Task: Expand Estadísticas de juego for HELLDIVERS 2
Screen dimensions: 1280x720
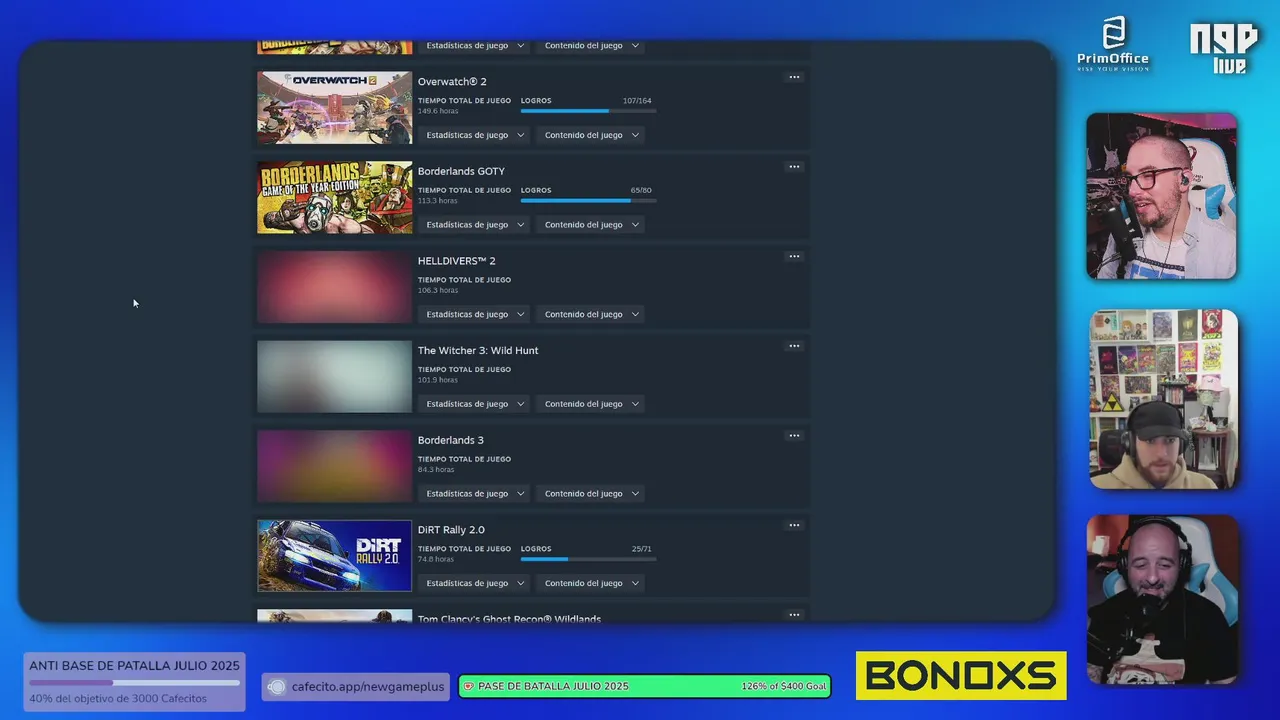Action: pyautogui.click(x=474, y=314)
